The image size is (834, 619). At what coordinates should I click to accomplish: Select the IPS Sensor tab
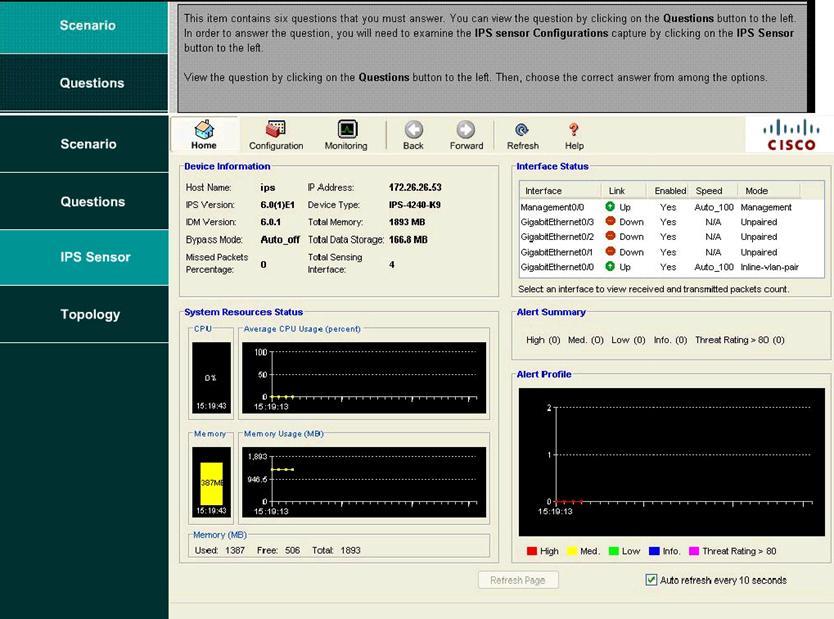pyautogui.click(x=84, y=257)
